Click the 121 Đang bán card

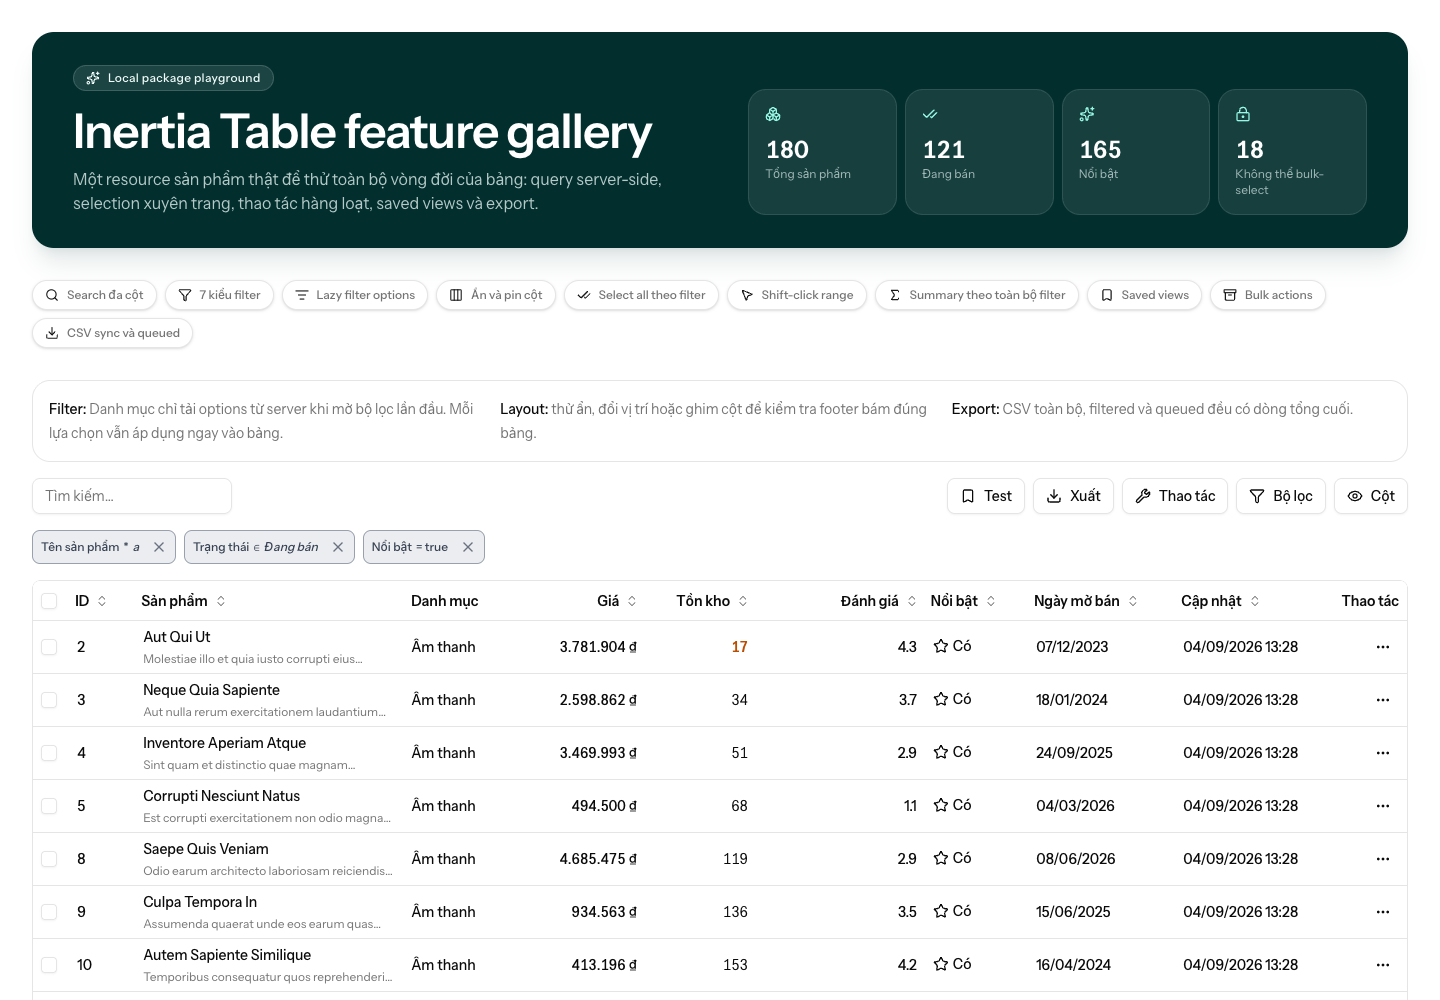(x=979, y=152)
